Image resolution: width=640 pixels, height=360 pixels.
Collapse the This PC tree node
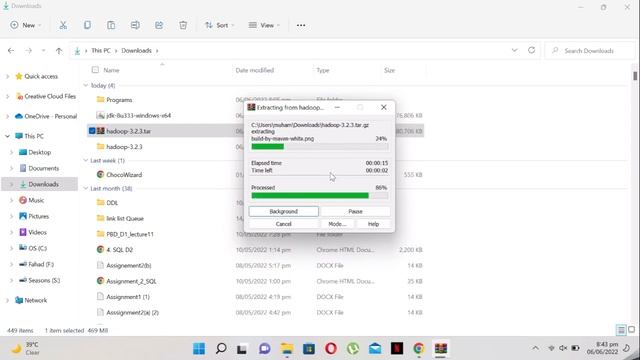pyautogui.click(x=7, y=136)
